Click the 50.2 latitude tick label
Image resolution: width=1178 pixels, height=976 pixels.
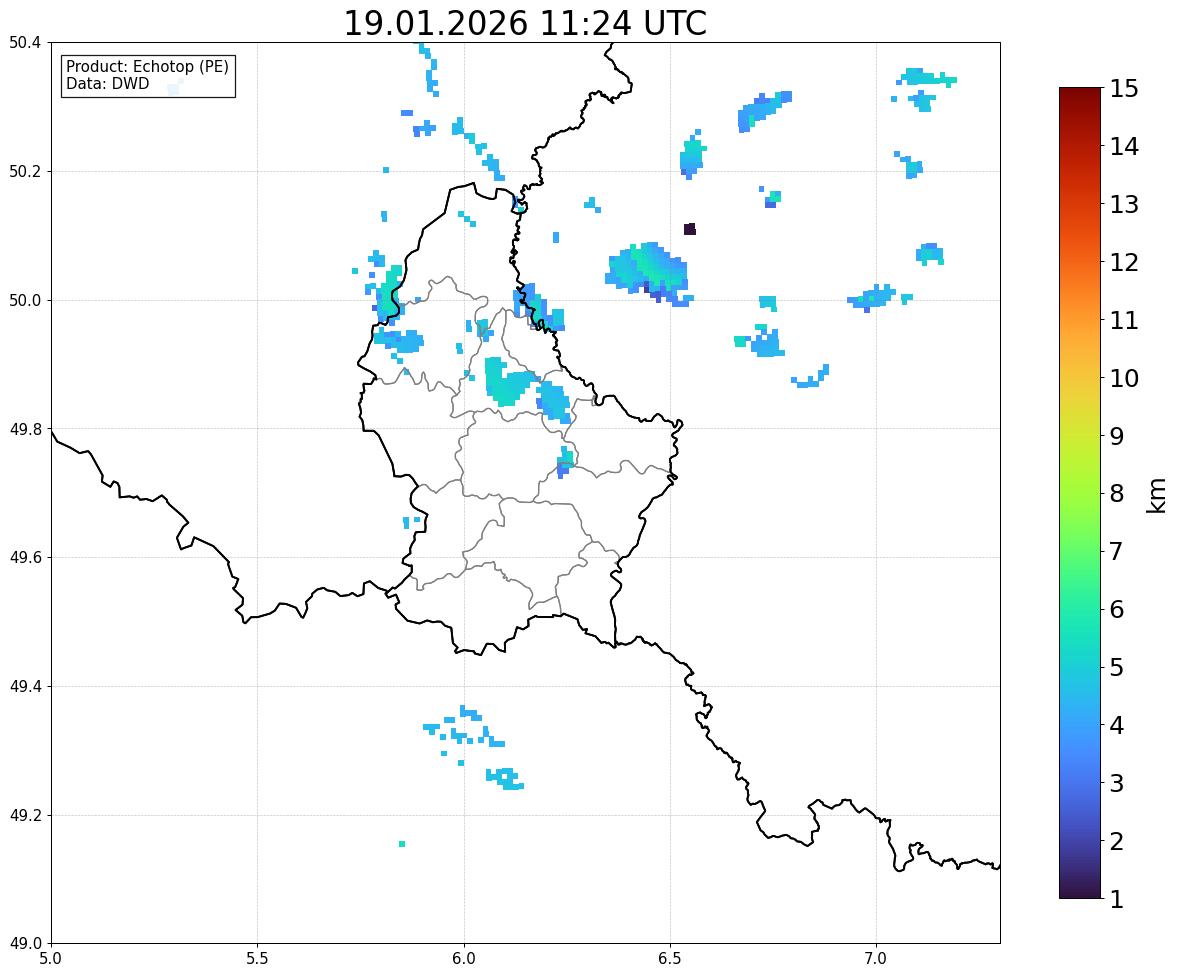[x=24, y=171]
